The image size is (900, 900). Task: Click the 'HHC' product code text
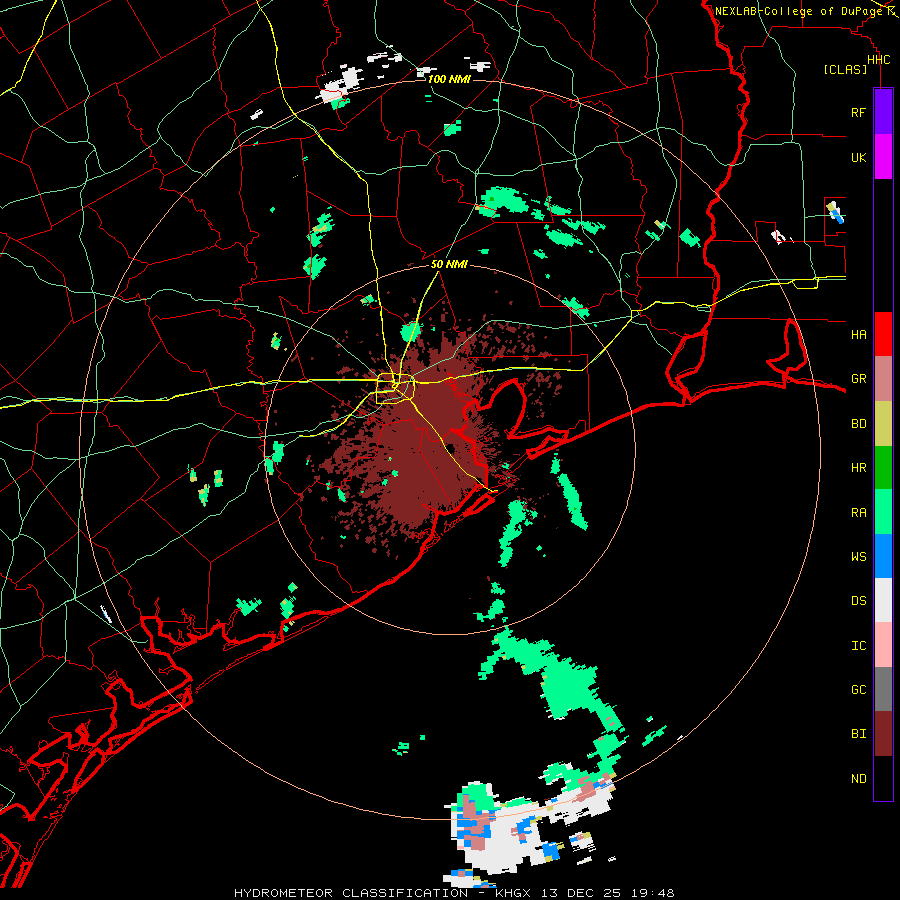878,60
